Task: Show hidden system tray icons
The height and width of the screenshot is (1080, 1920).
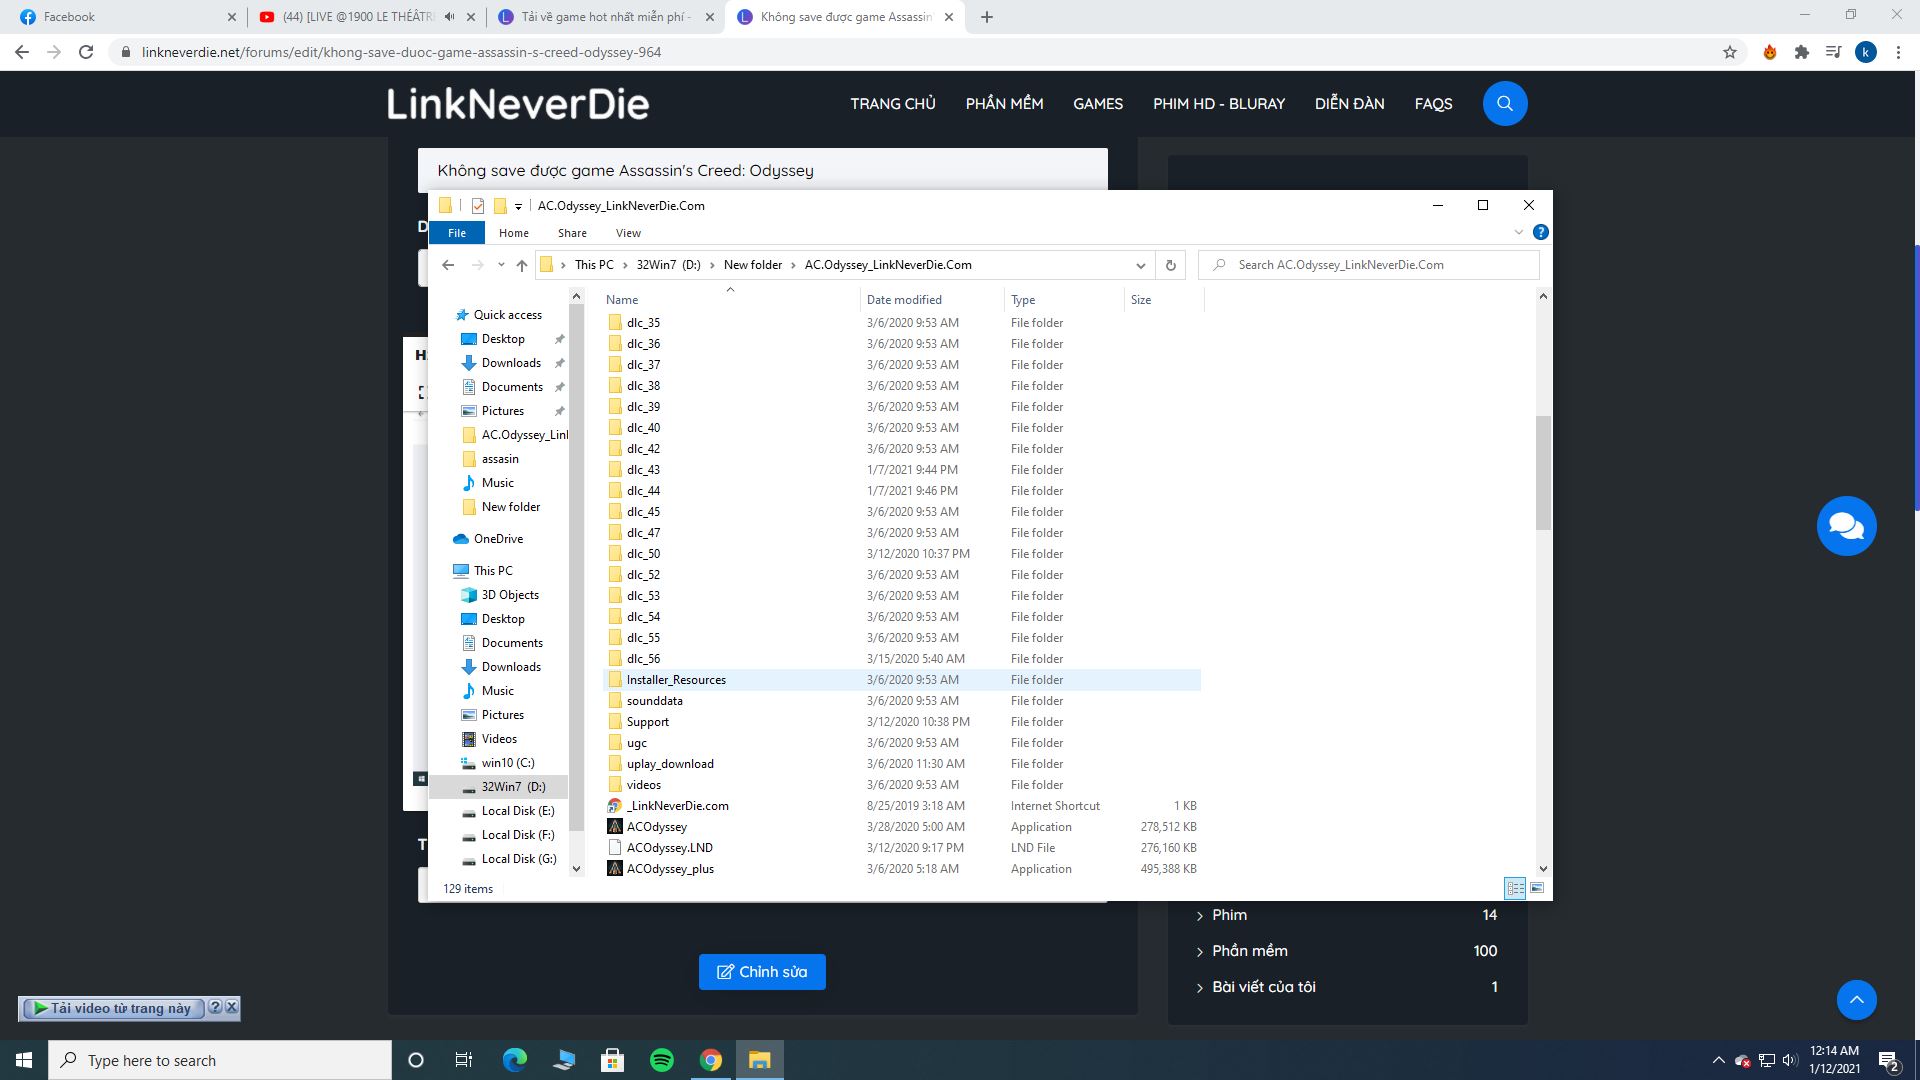Action: 1718,1060
